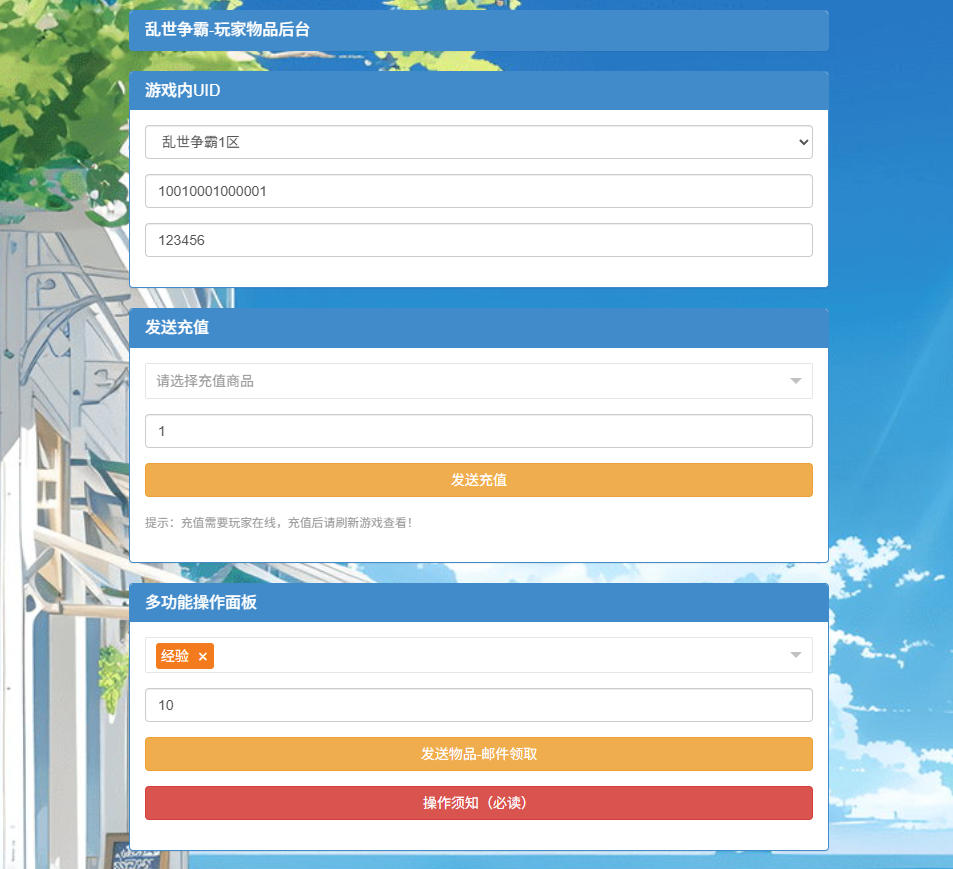The width and height of the screenshot is (953, 869).
Task: Click the dropdown arrow in the item multi-select
Action: 795,655
